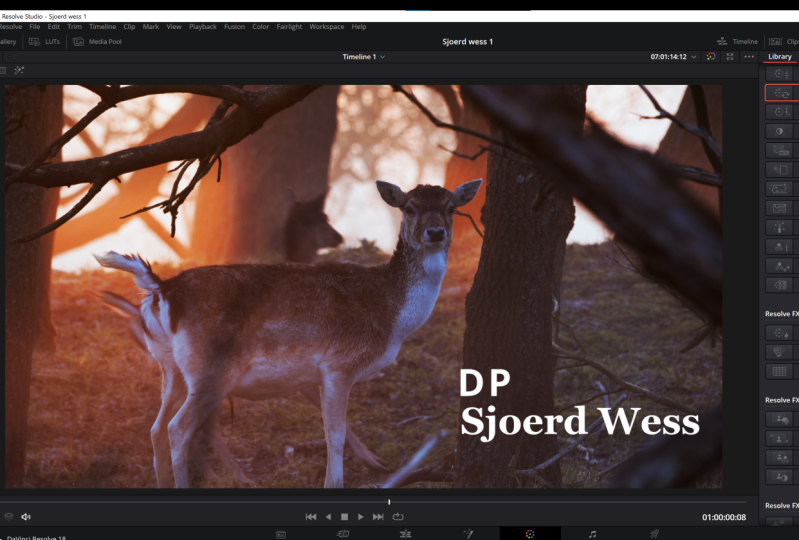Jump to first frame

pos(311,517)
